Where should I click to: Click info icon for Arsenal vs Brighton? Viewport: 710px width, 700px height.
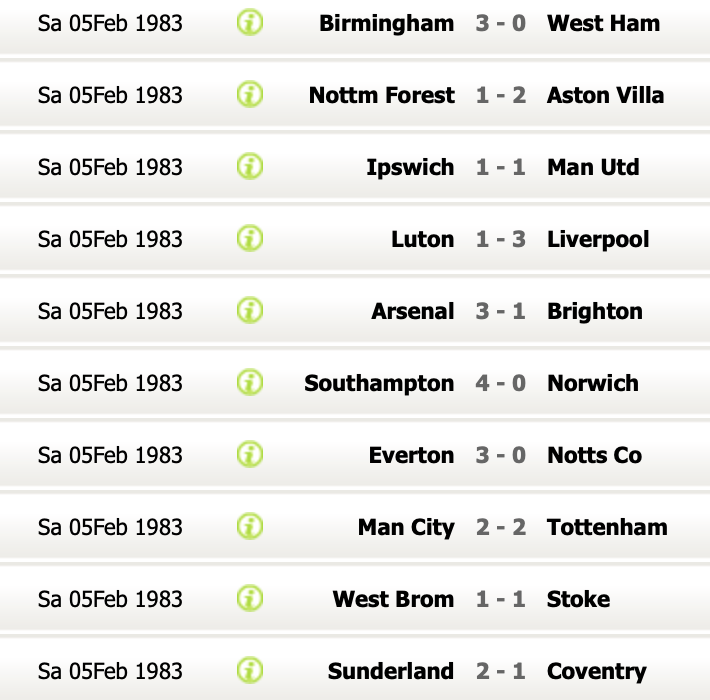tap(250, 310)
